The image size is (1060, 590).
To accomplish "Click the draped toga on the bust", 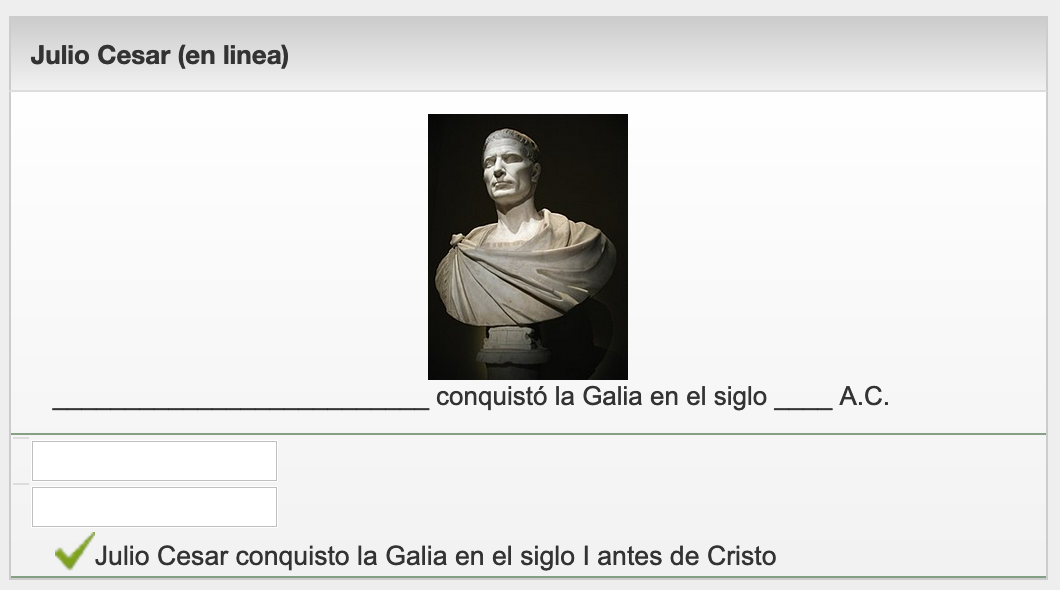I will [x=525, y=270].
